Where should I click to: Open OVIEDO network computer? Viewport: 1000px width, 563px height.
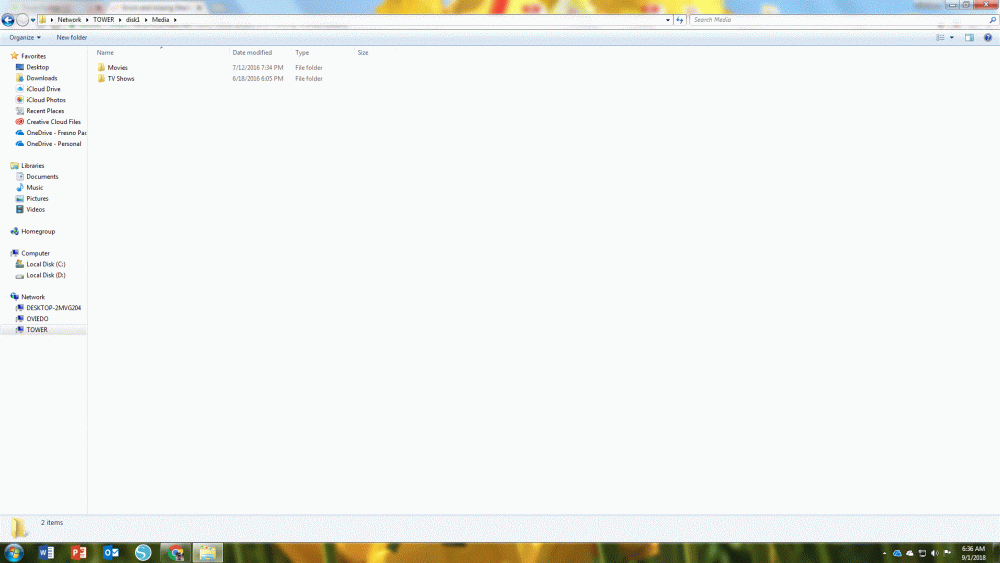point(37,319)
